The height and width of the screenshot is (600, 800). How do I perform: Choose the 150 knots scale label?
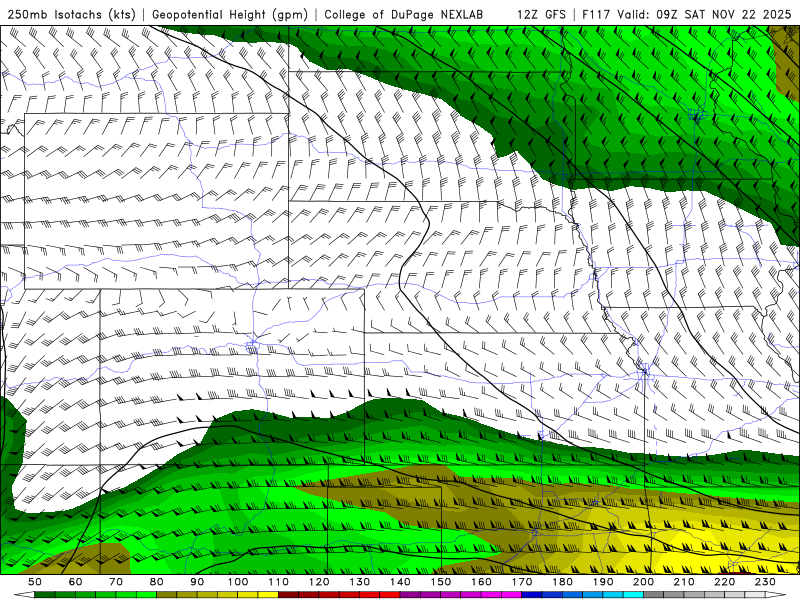[x=441, y=582]
